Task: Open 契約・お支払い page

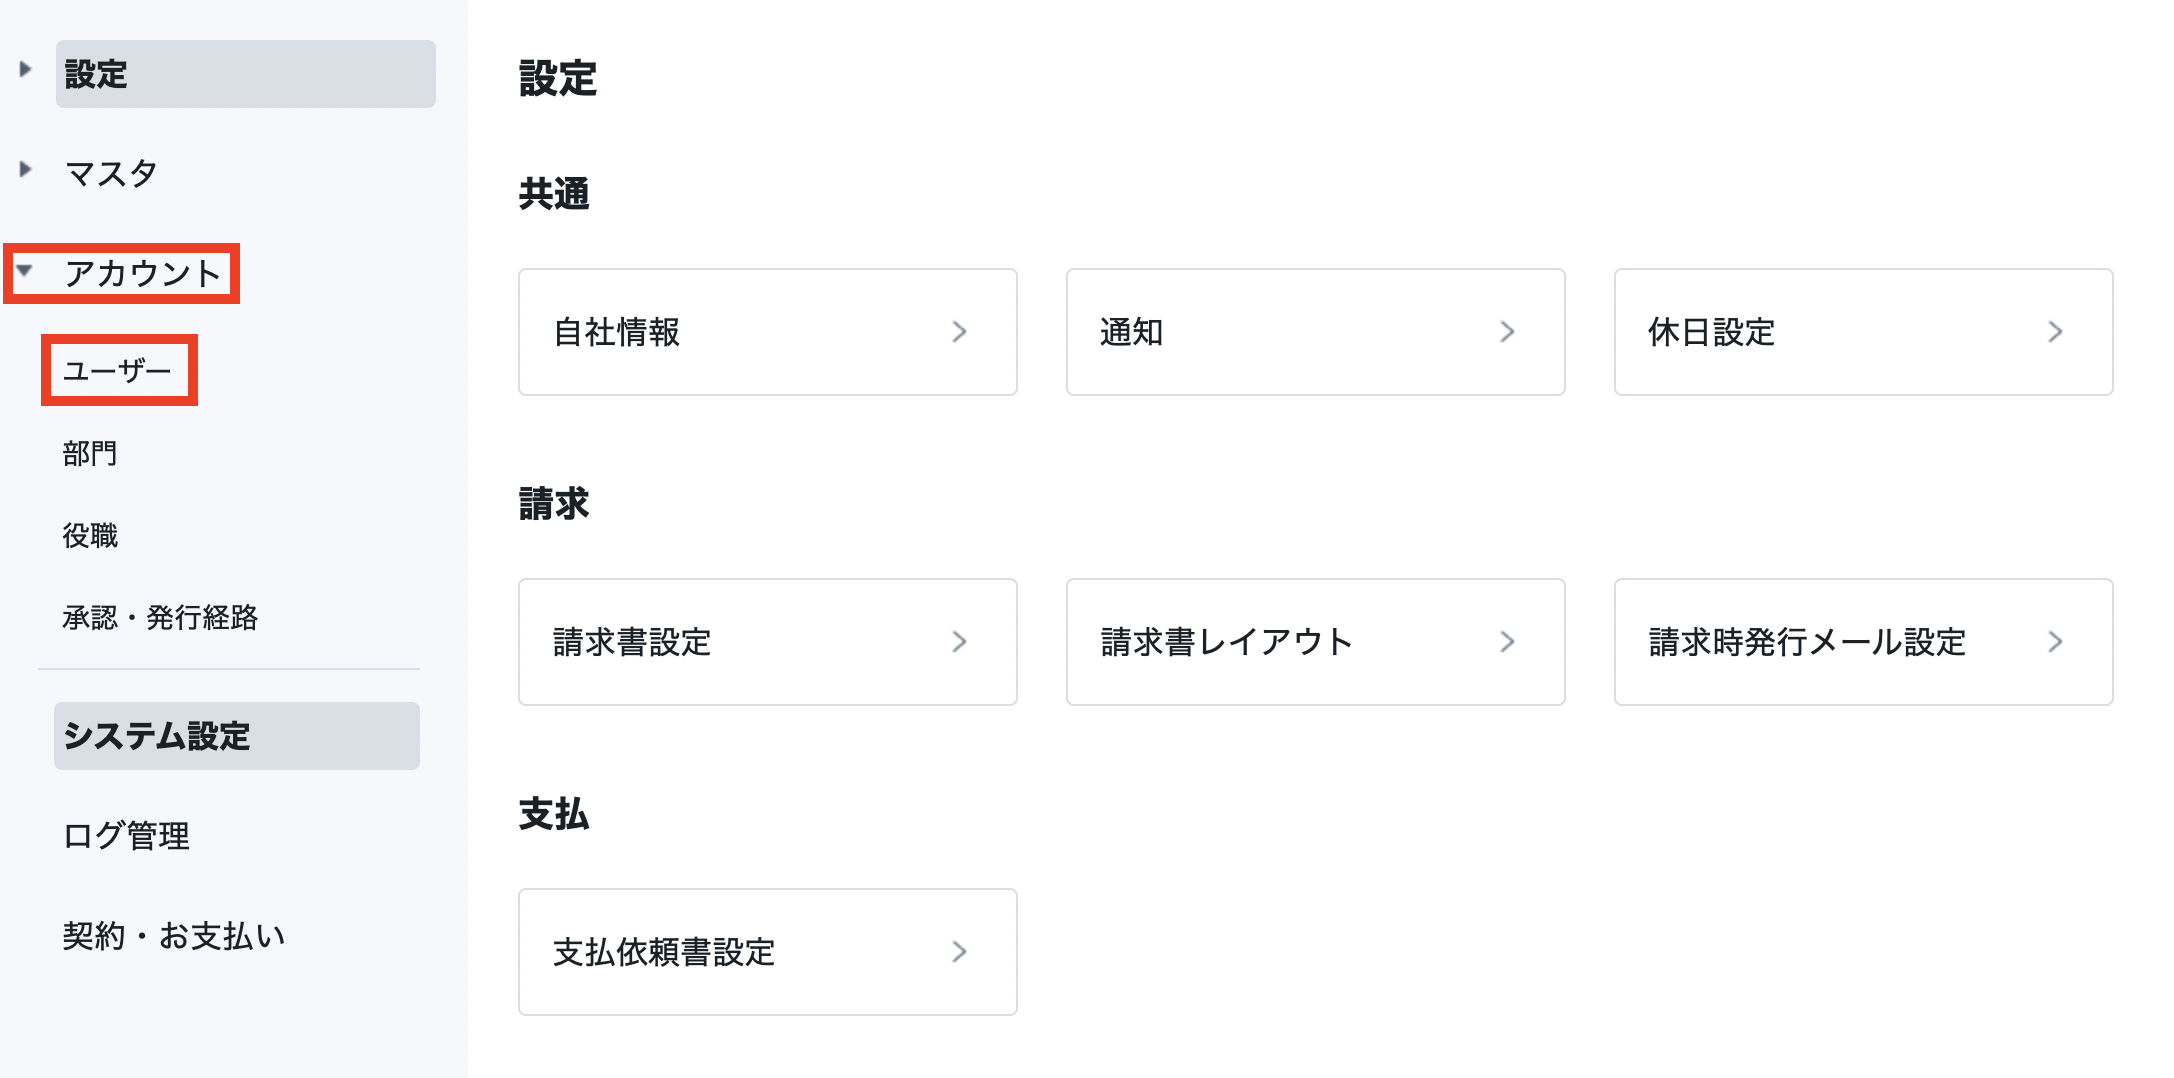Action: (x=174, y=936)
